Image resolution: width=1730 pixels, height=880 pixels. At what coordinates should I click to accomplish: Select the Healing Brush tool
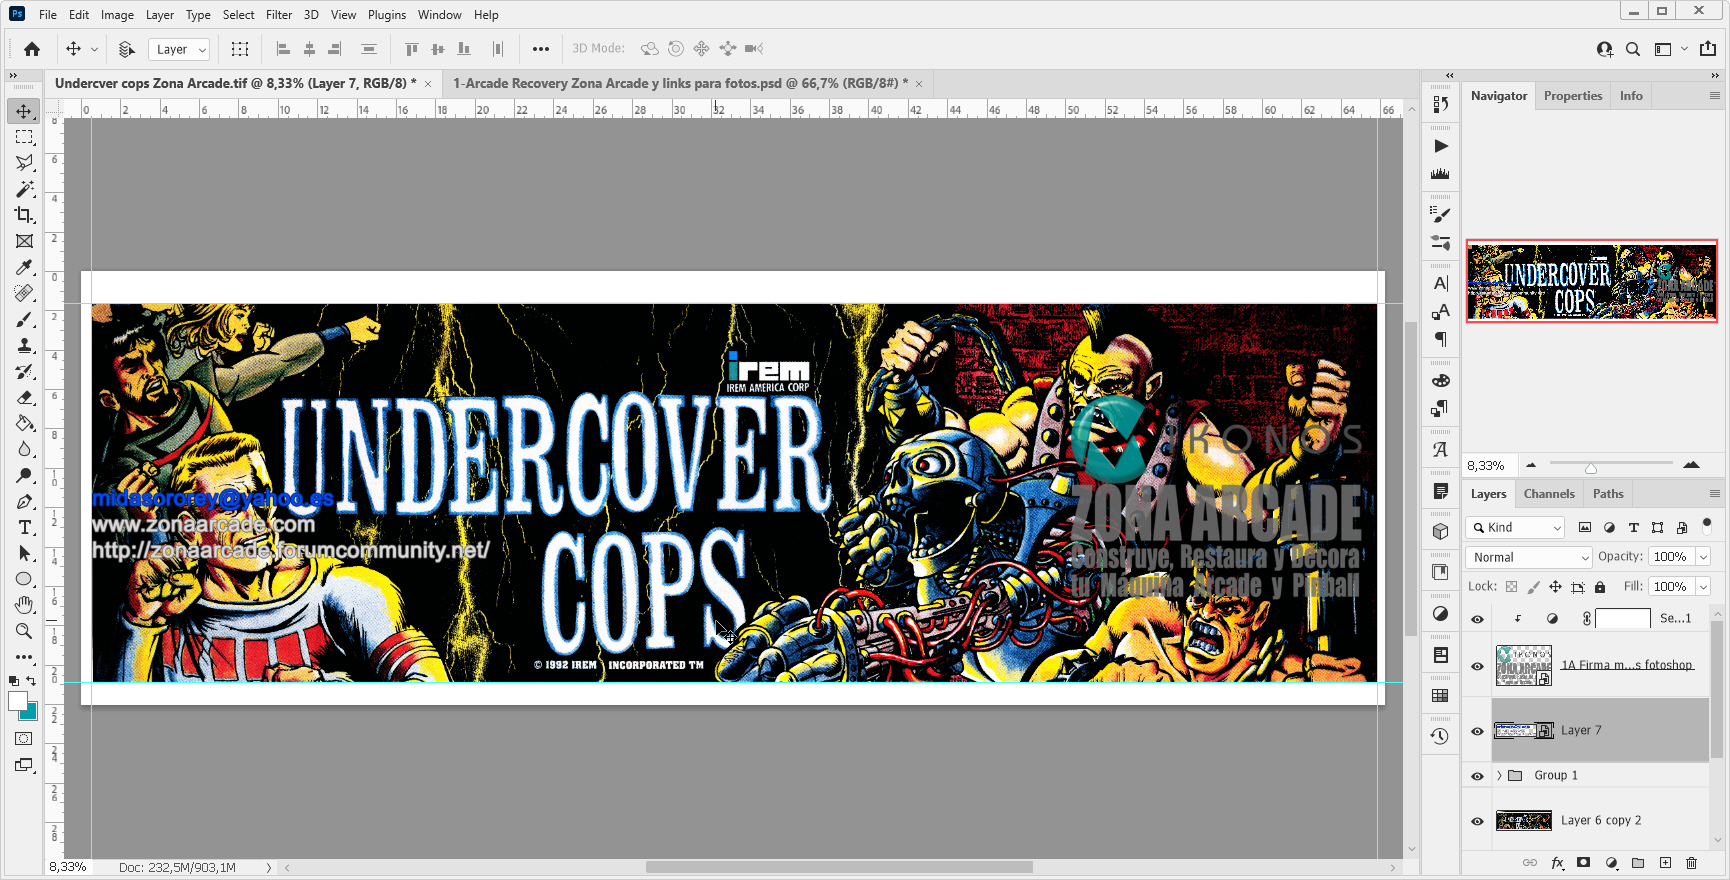(x=24, y=293)
